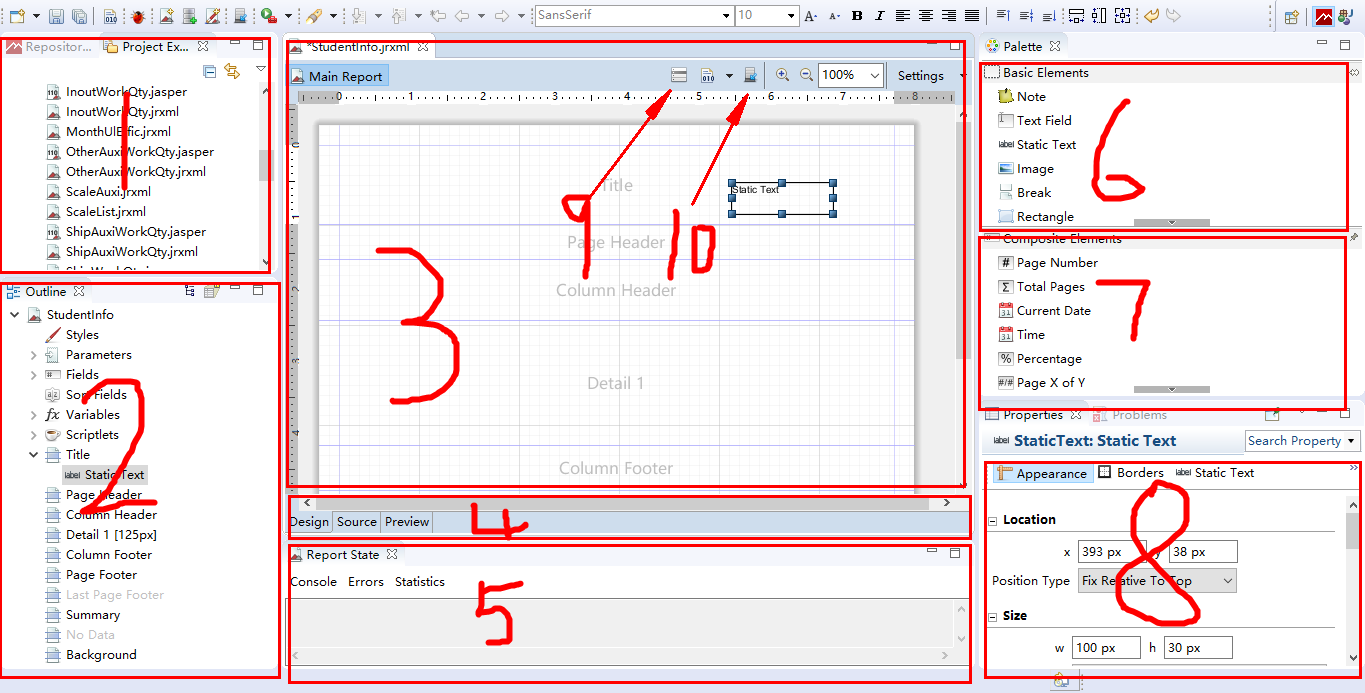Click the dataset and query editor icon
1365x693 pixels.
pos(679,75)
